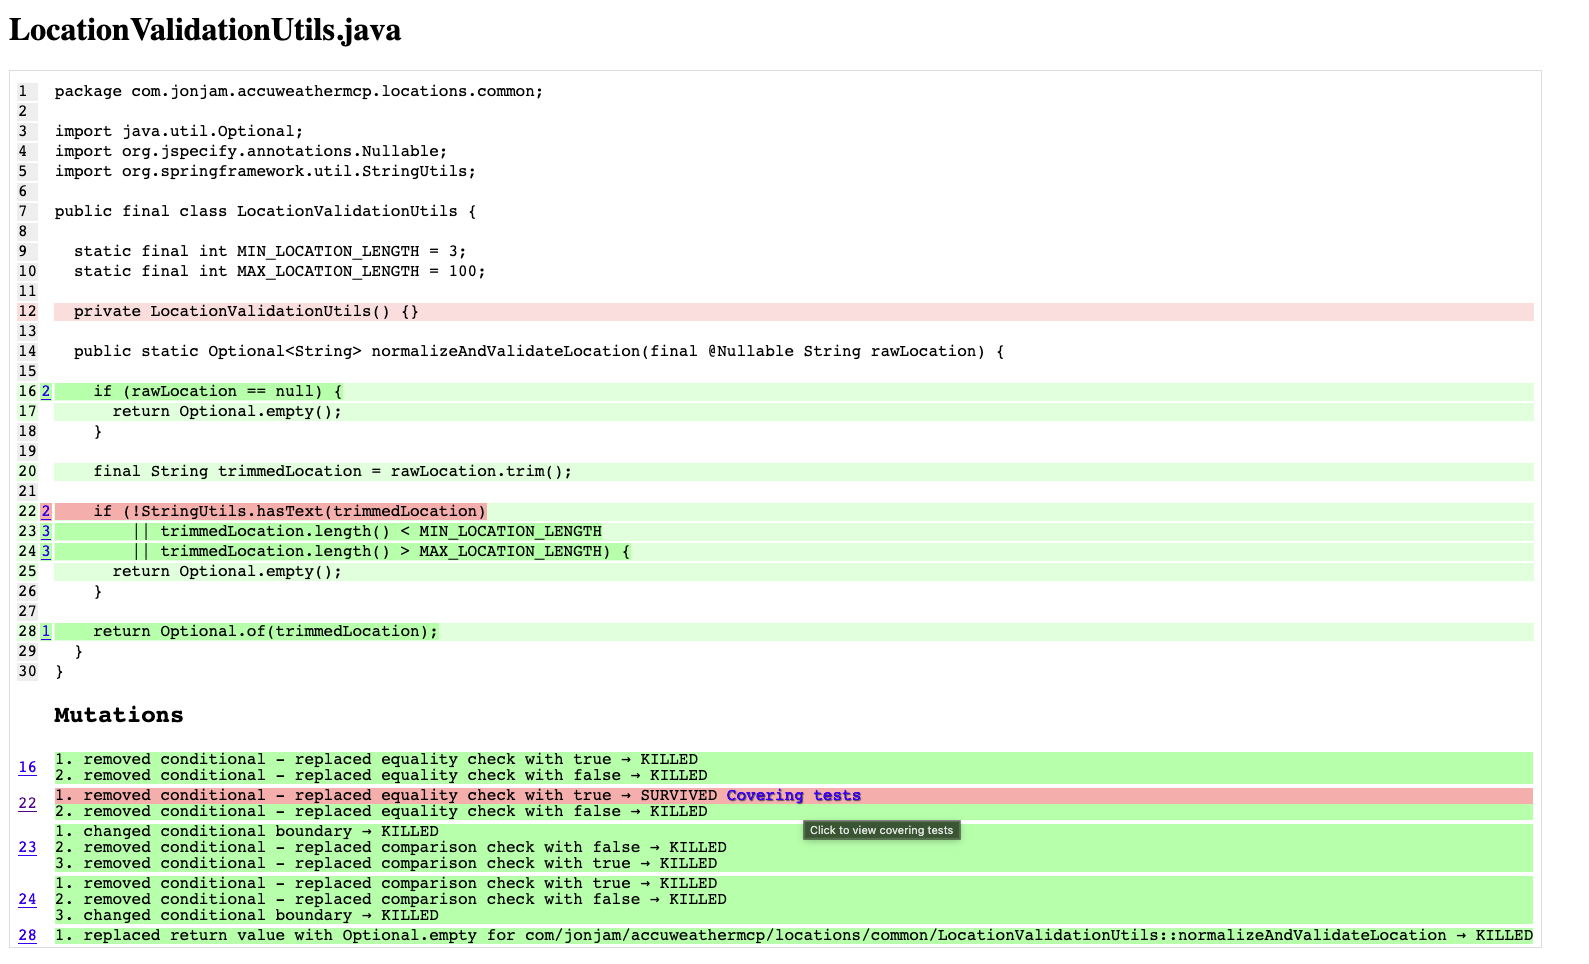Jump to line 28 from Mutations list
The width and height of the screenshot is (1589, 964).
coord(27,936)
